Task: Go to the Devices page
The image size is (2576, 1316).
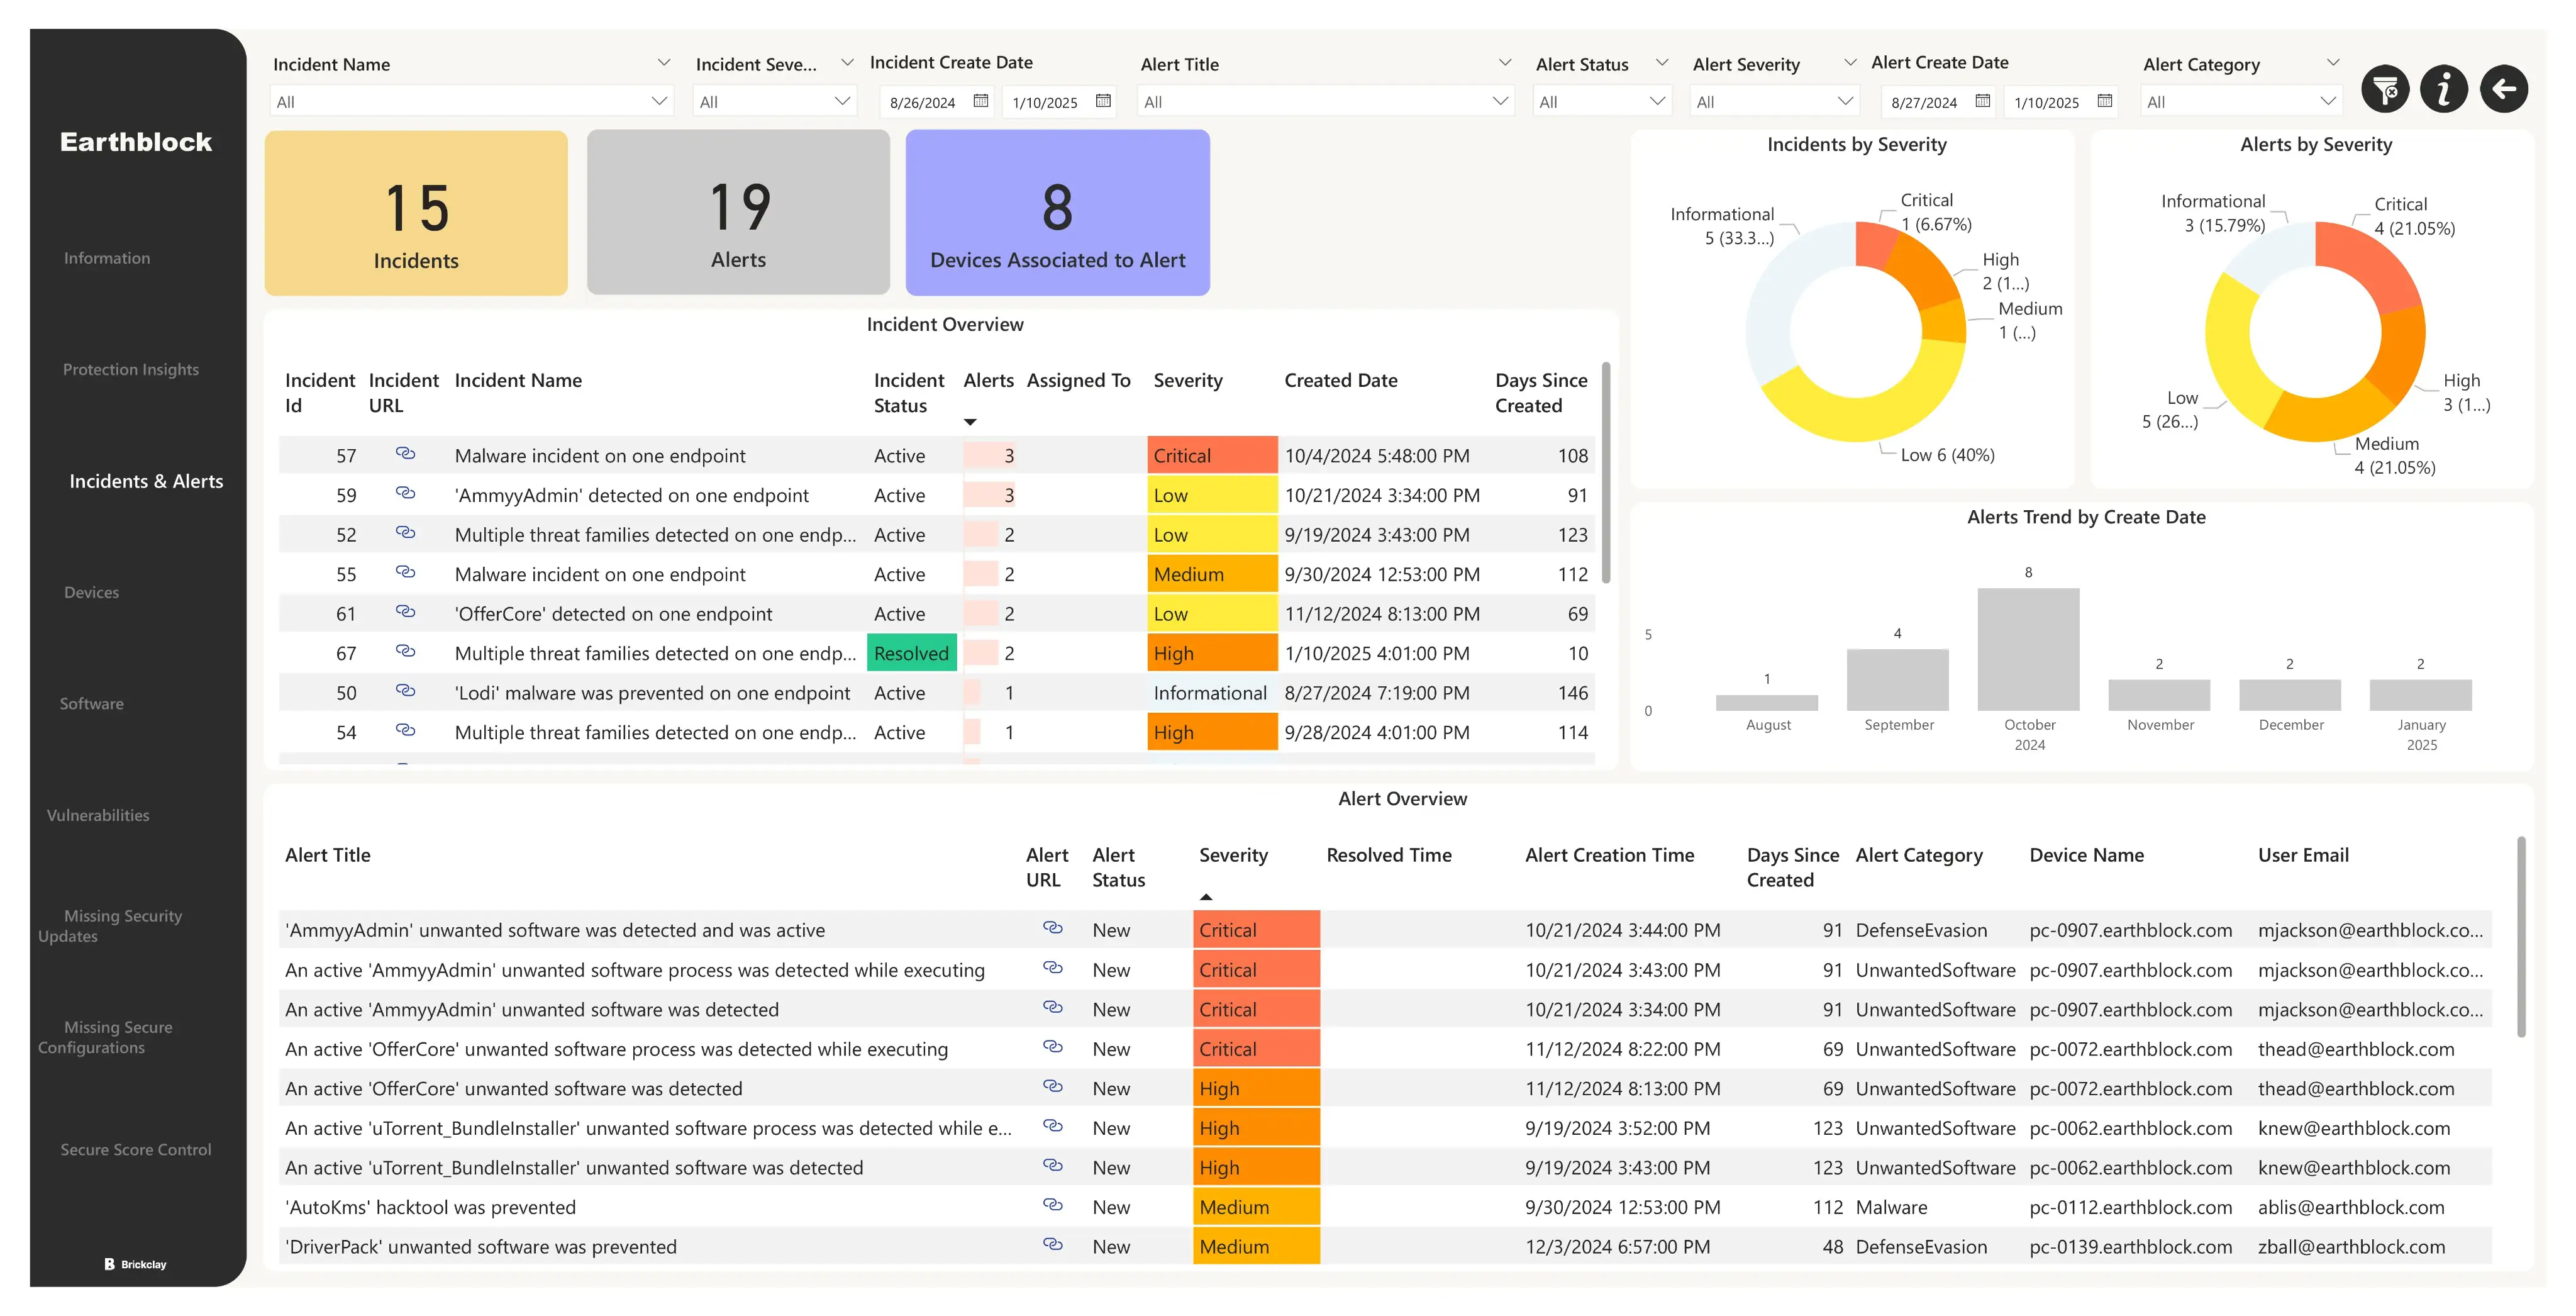Action: click(91, 593)
